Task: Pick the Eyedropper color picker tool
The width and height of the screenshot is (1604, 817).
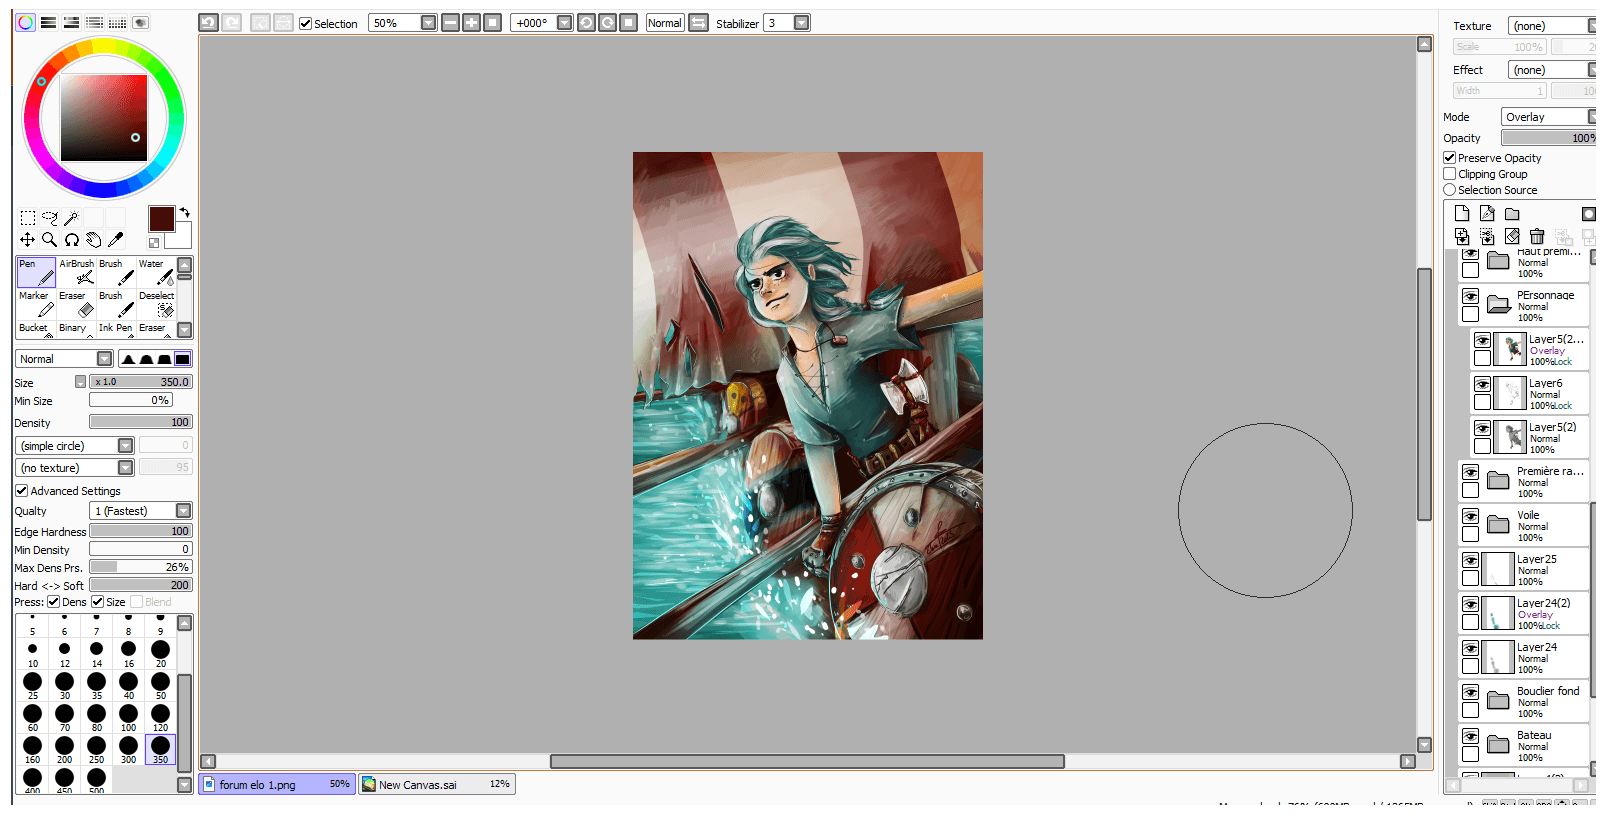Action: tap(116, 239)
